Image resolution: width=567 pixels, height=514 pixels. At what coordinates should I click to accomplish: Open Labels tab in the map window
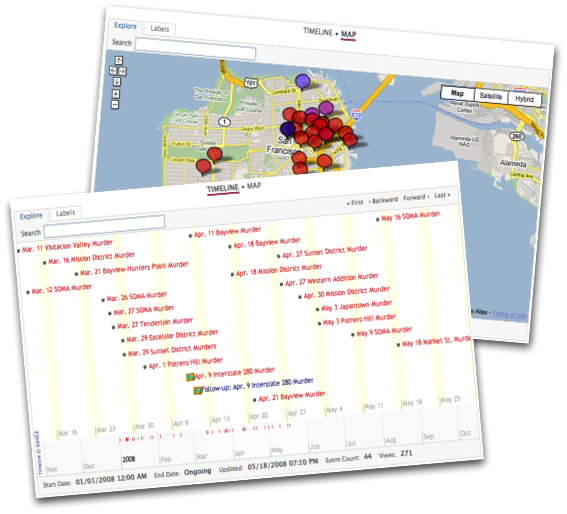pyautogui.click(x=159, y=29)
